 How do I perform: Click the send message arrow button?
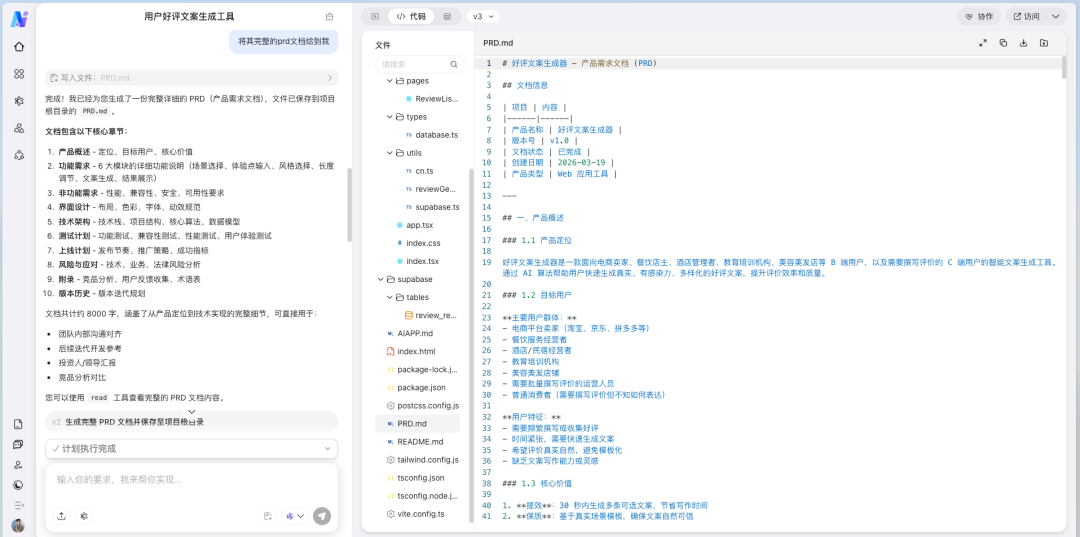pyautogui.click(x=321, y=516)
